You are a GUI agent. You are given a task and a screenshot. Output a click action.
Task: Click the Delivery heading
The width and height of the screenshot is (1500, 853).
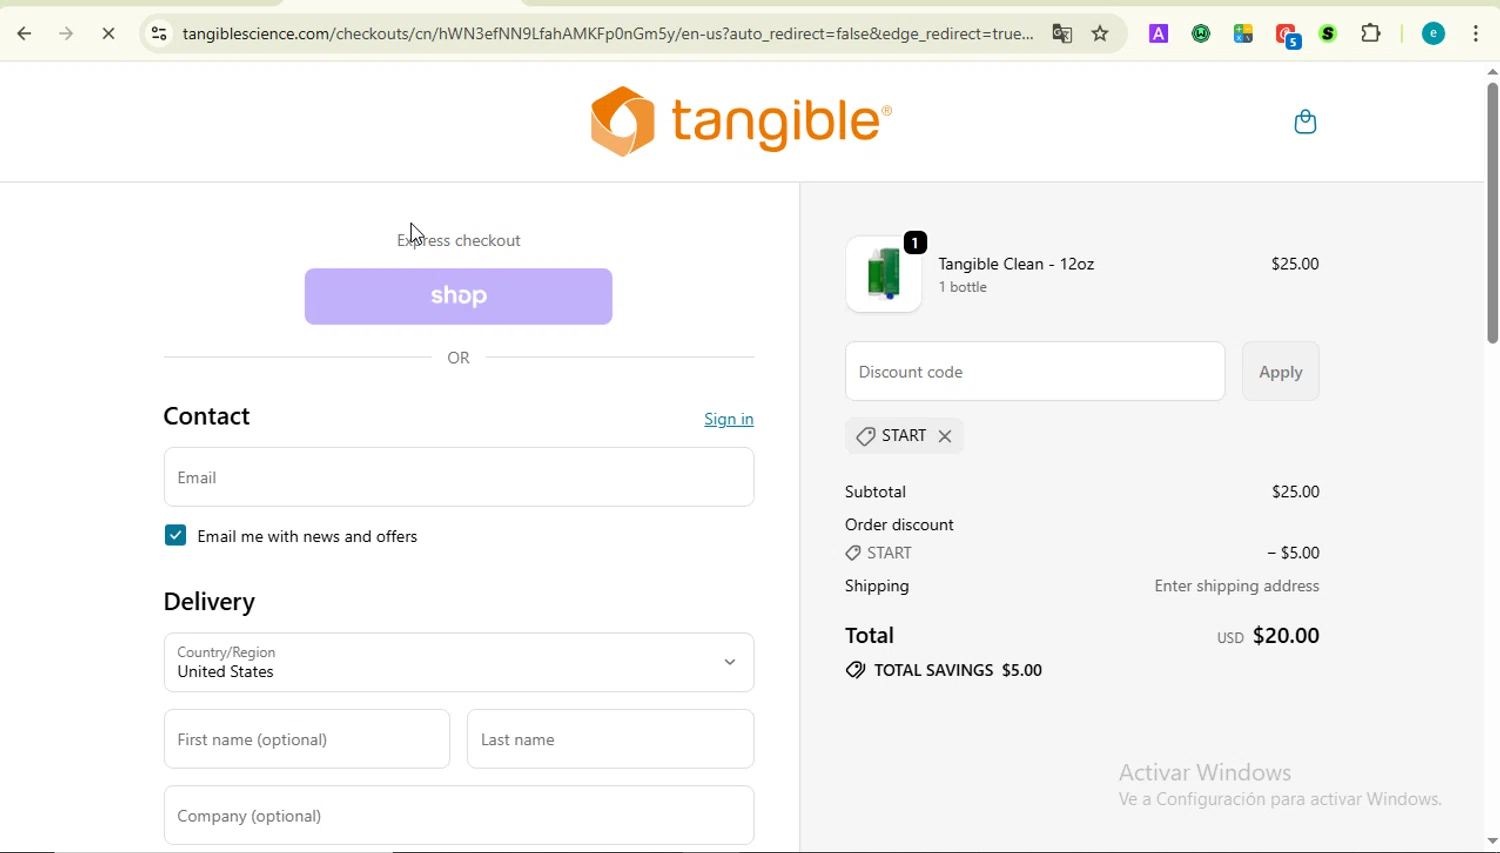pyautogui.click(x=209, y=602)
